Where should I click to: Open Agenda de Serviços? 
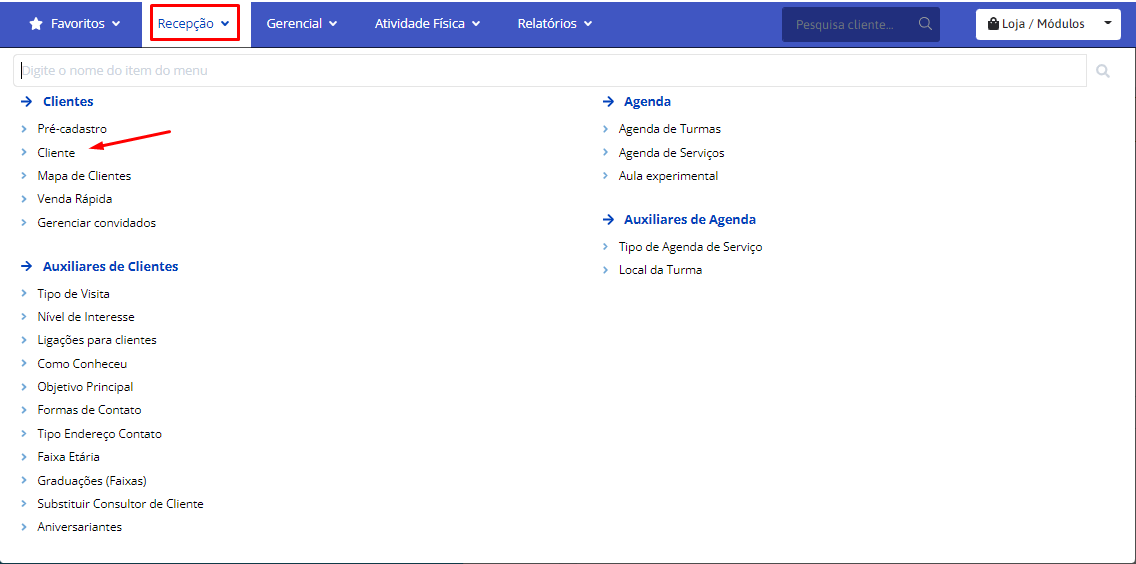point(672,153)
